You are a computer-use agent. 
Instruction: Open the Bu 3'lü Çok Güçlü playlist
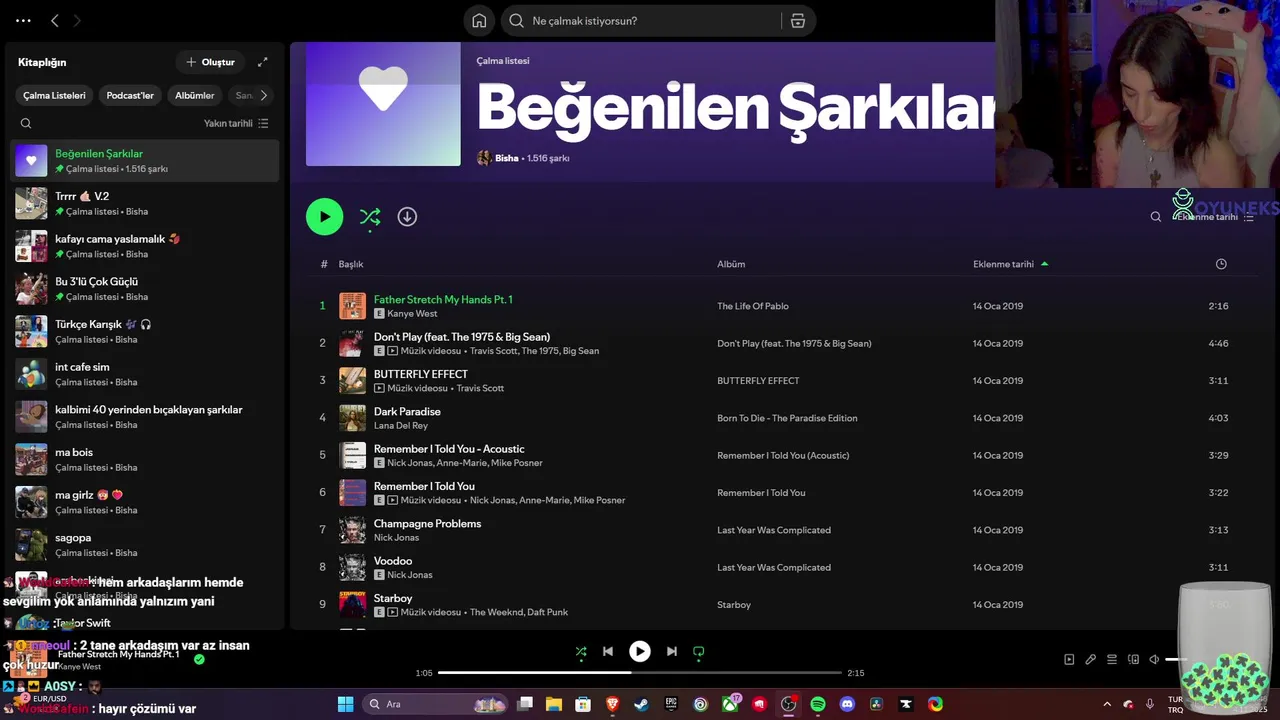pyautogui.click(x=145, y=289)
